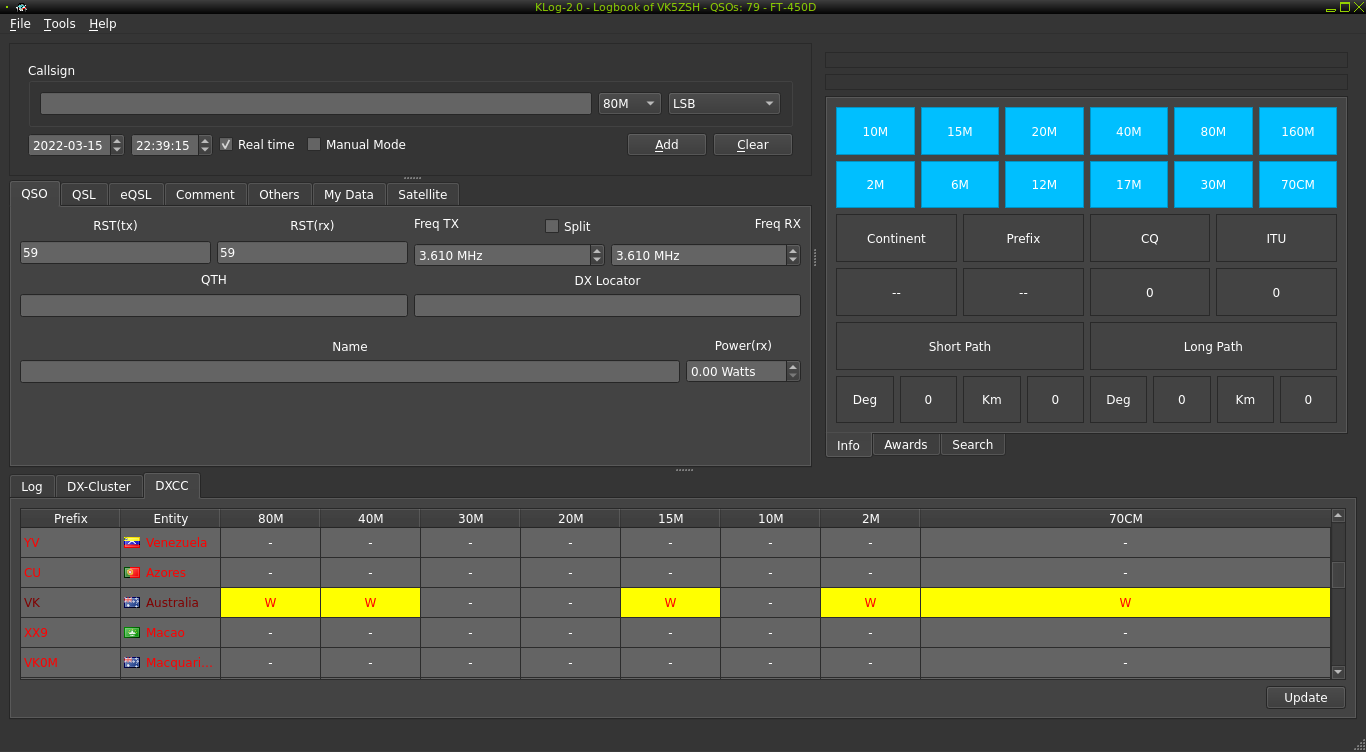Viewport: 1366px width, 752px height.
Task: Click the 160M band status box
Action: click(x=1298, y=131)
